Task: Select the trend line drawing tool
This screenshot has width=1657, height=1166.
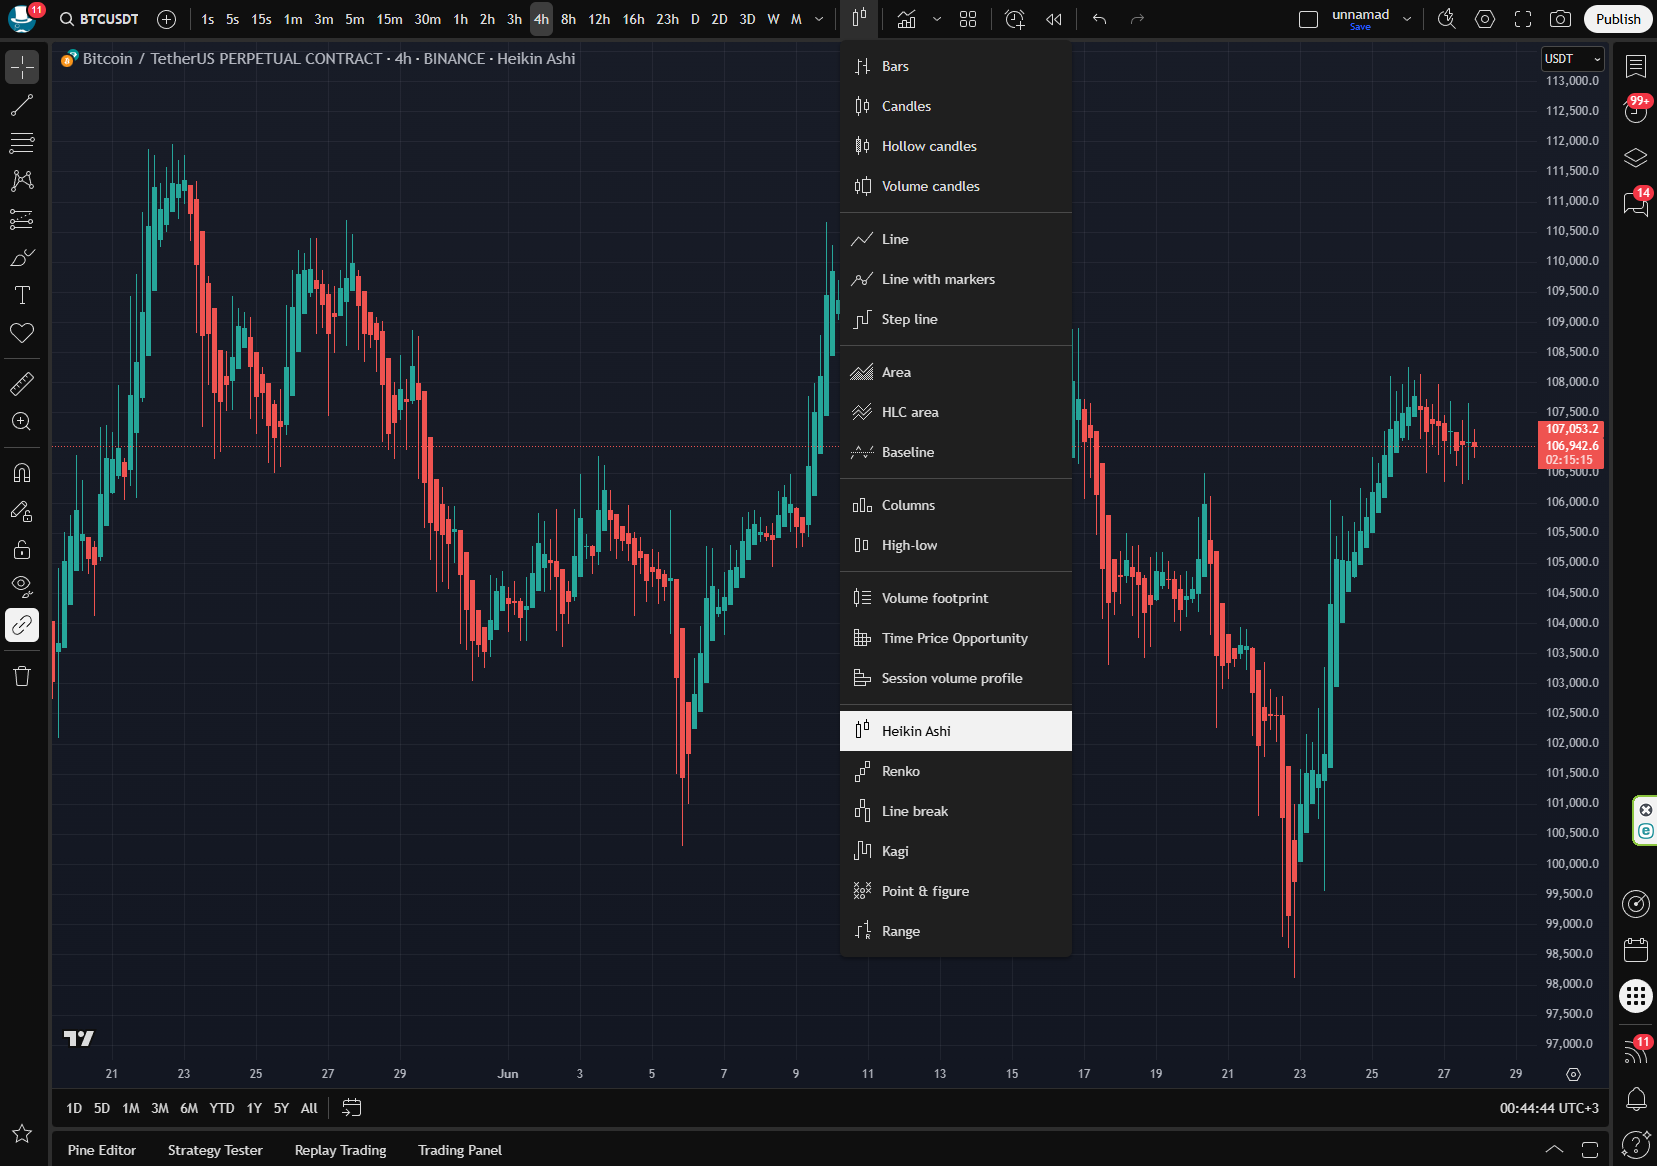Action: pos(22,105)
